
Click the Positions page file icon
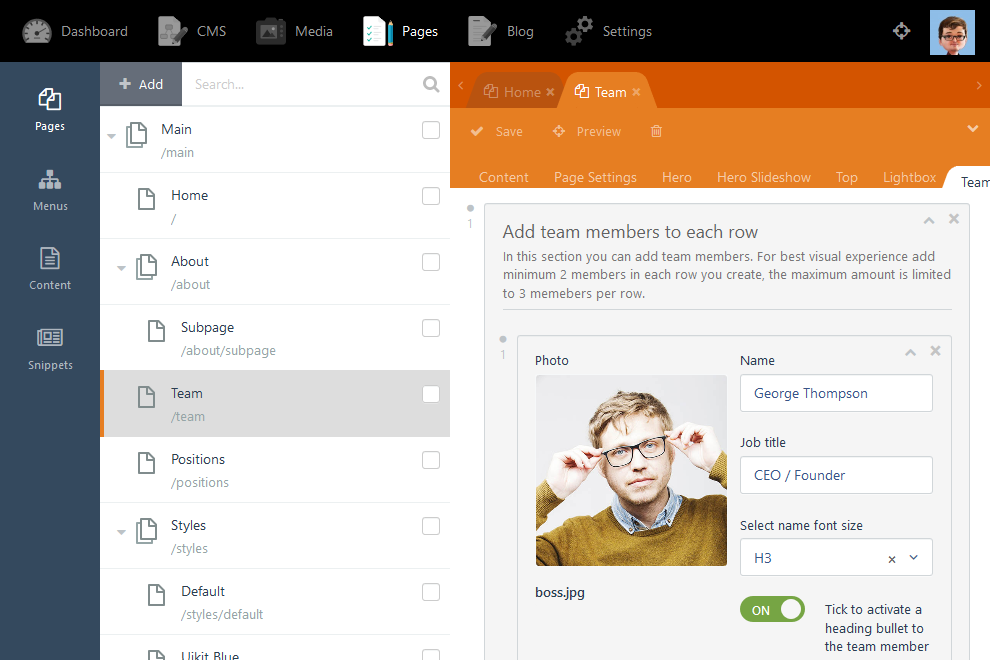pyautogui.click(x=146, y=462)
